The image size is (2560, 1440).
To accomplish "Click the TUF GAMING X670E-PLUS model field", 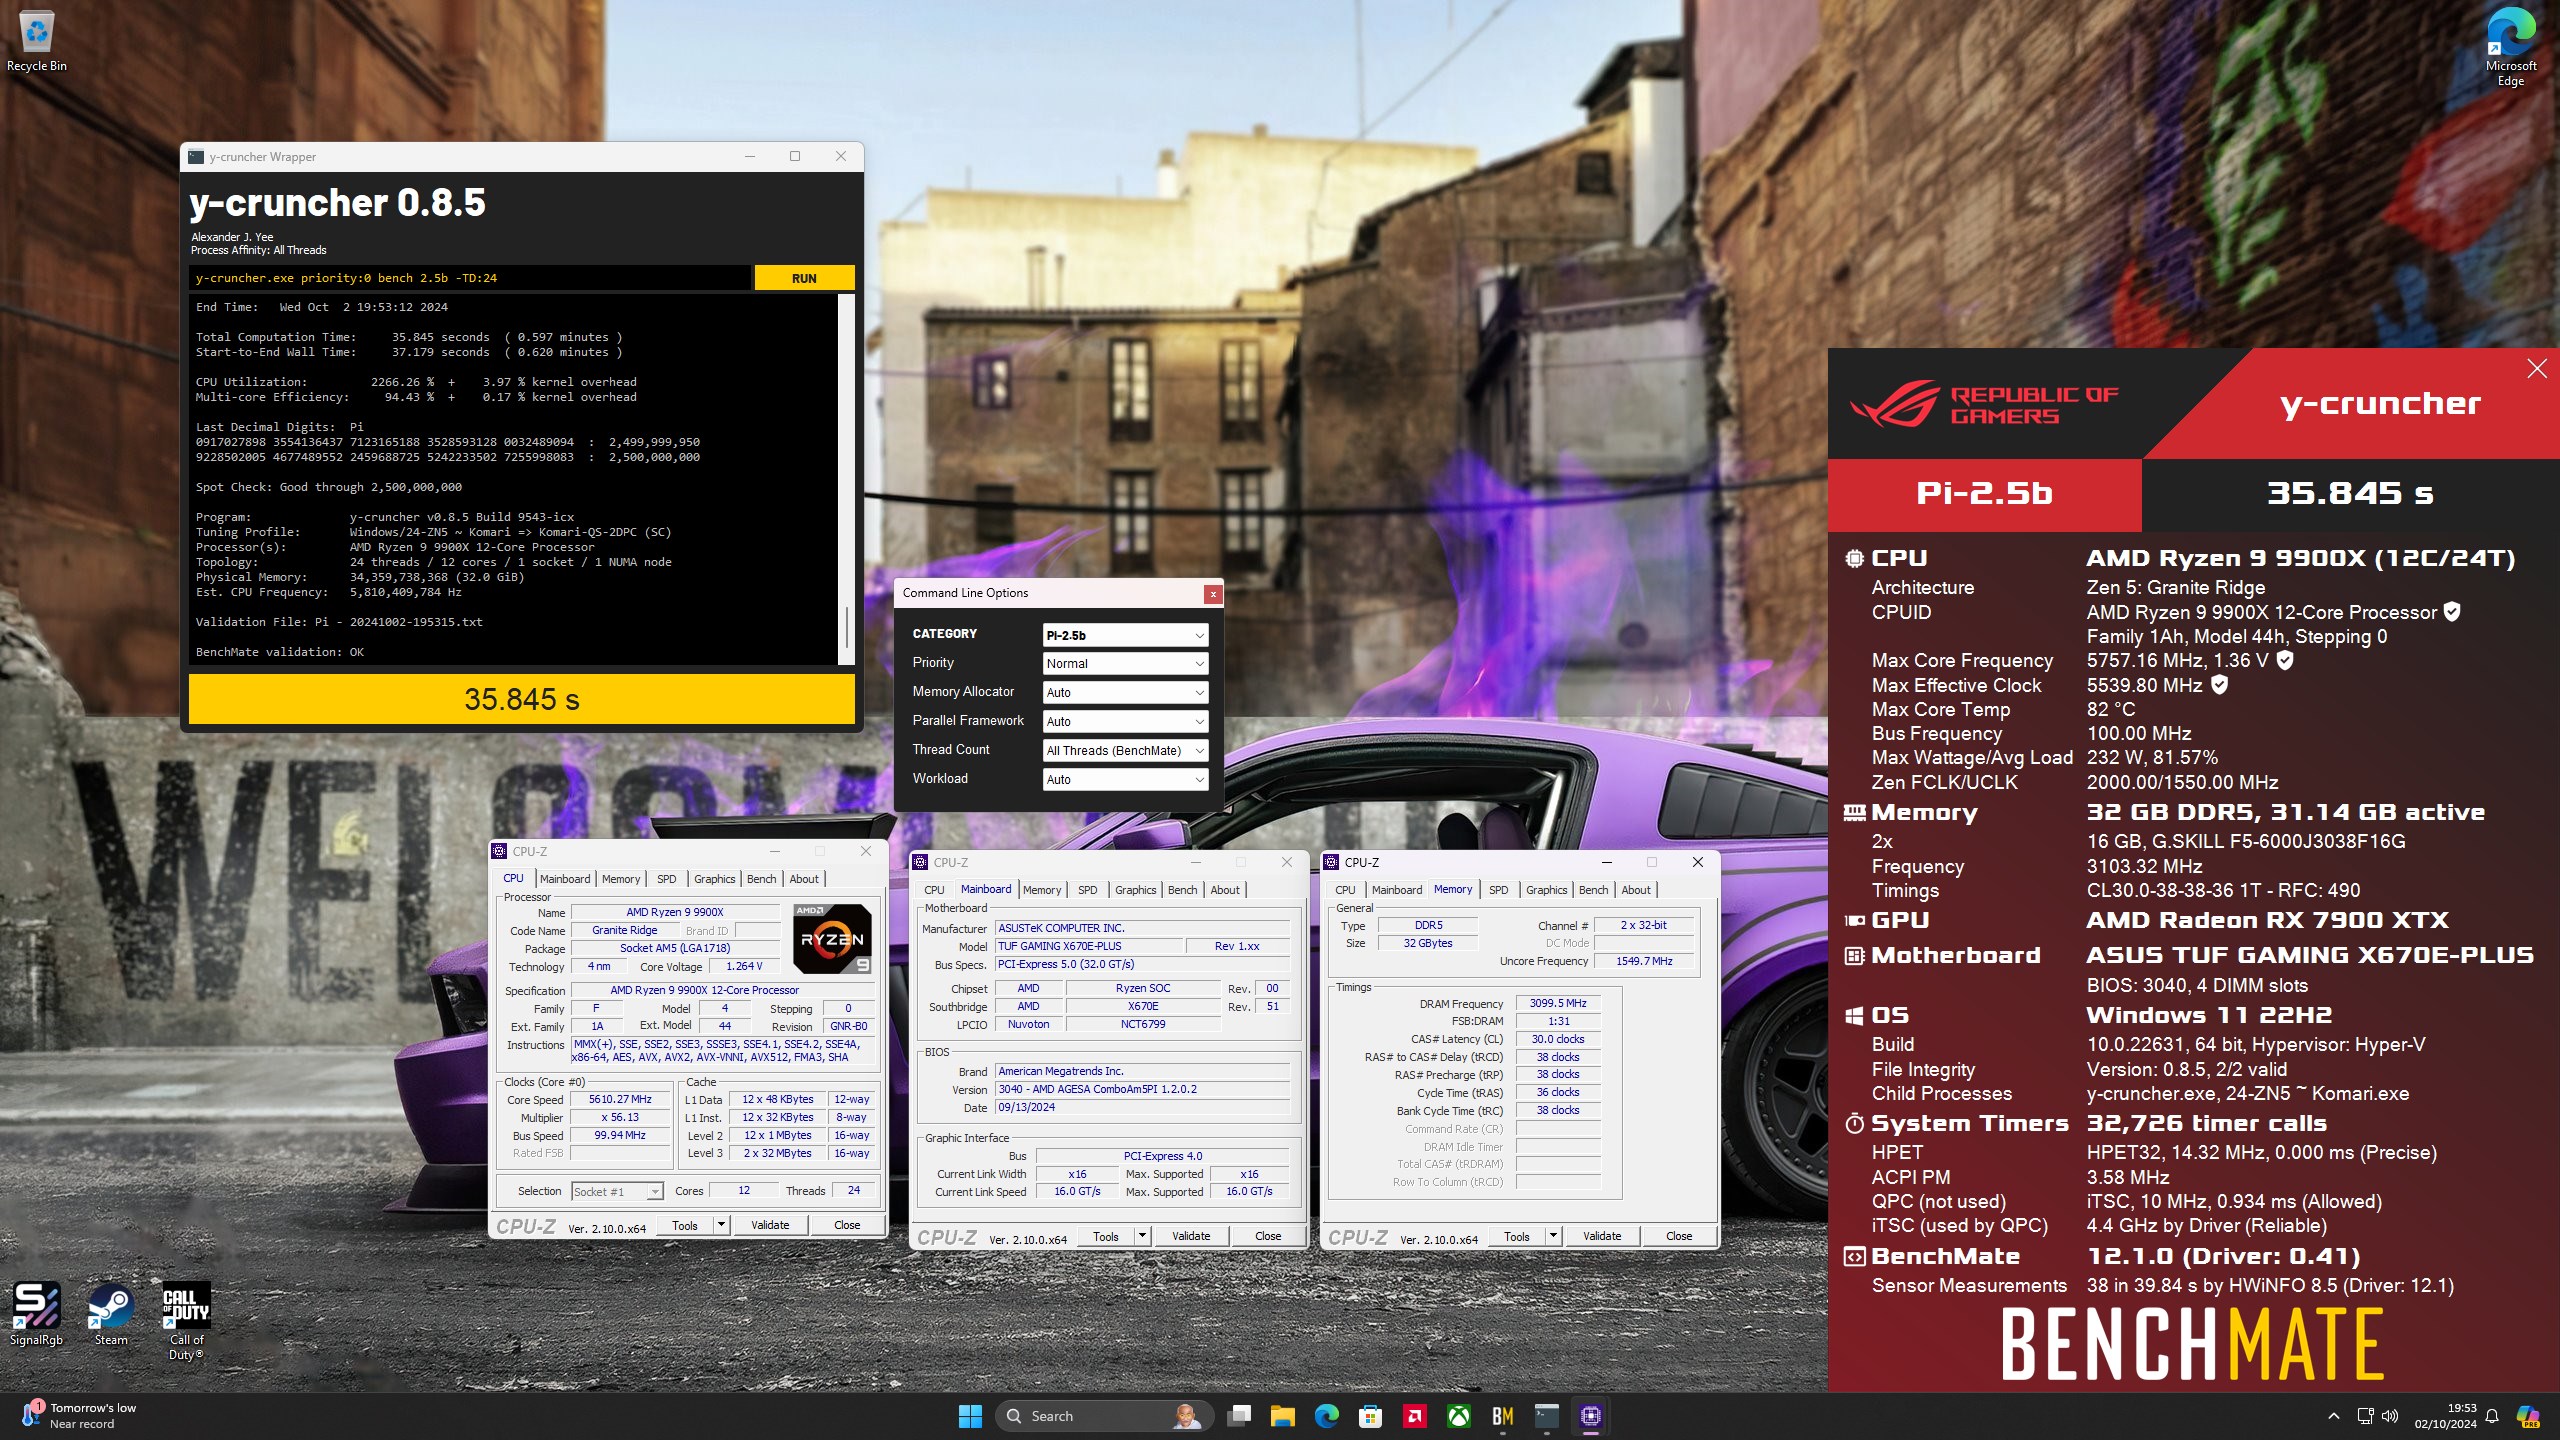I will point(1088,946).
